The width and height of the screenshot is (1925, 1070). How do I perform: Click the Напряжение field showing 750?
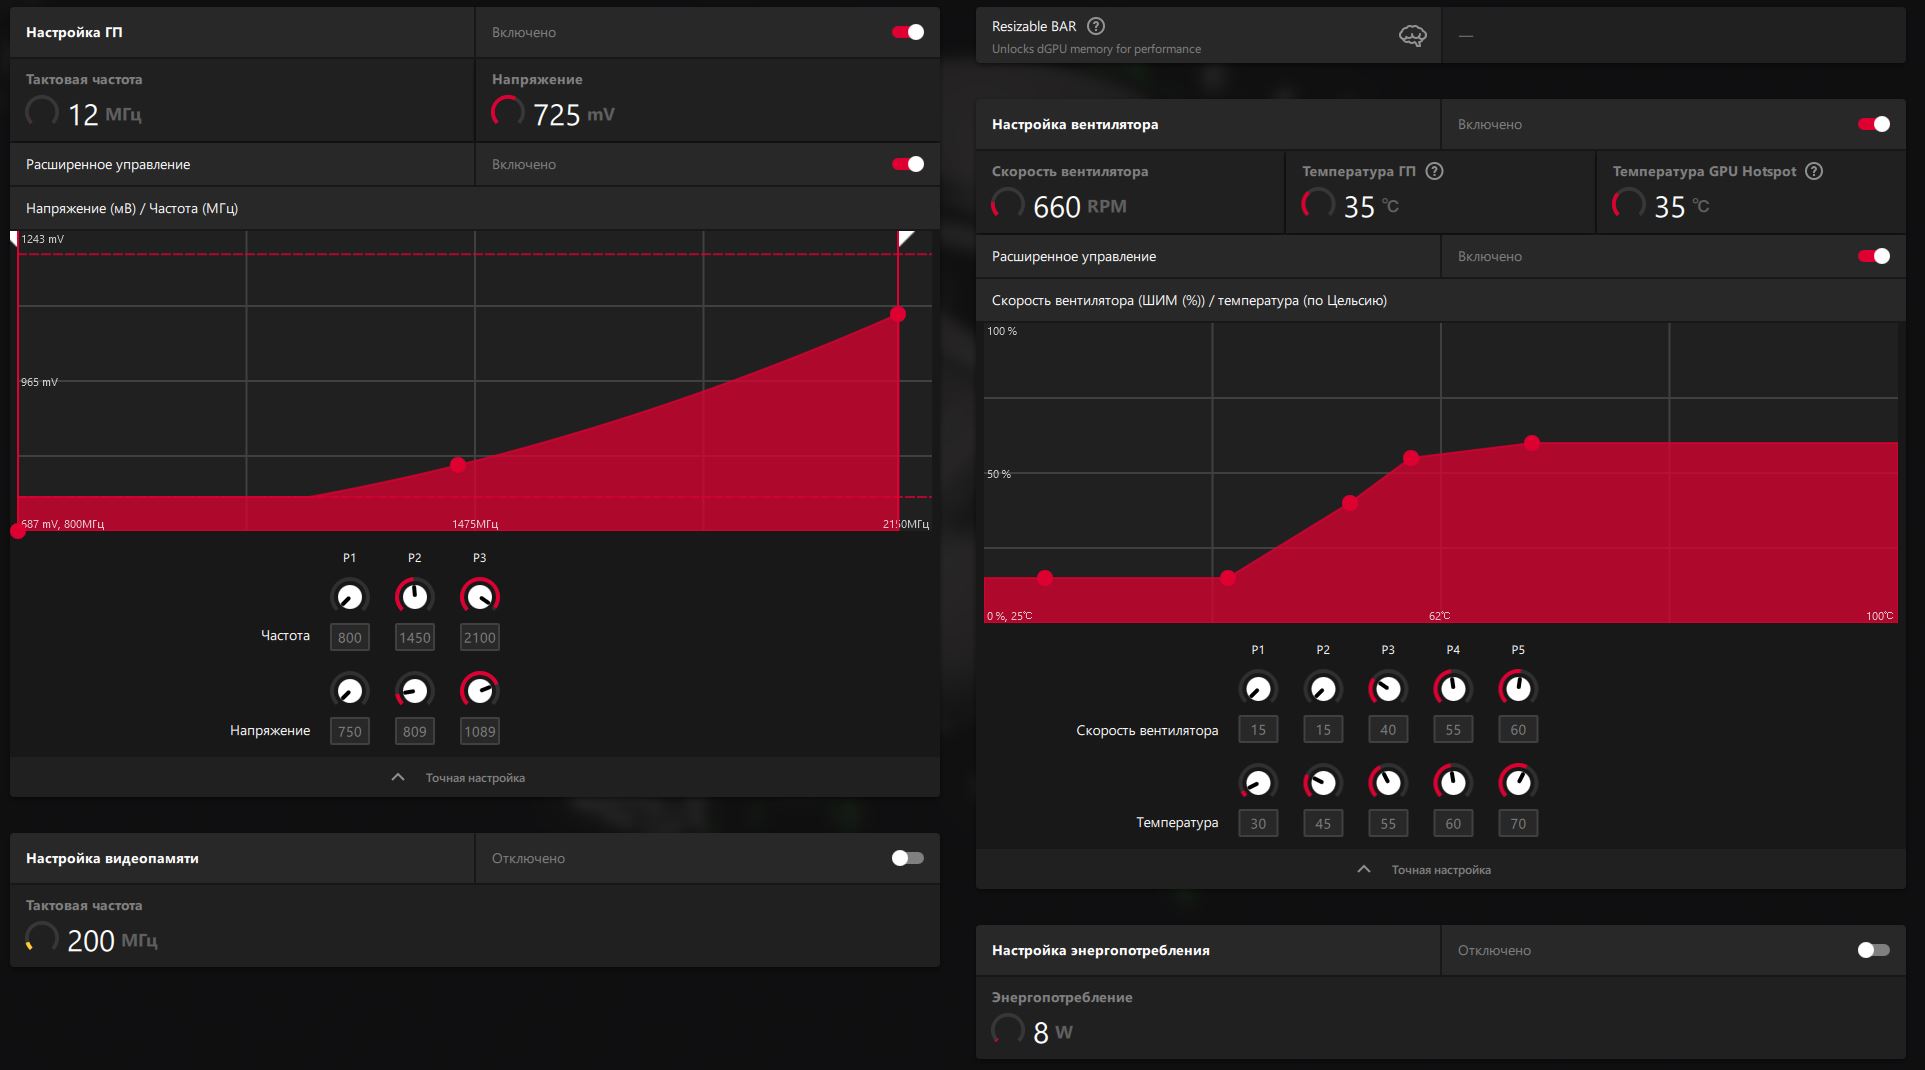click(x=349, y=731)
